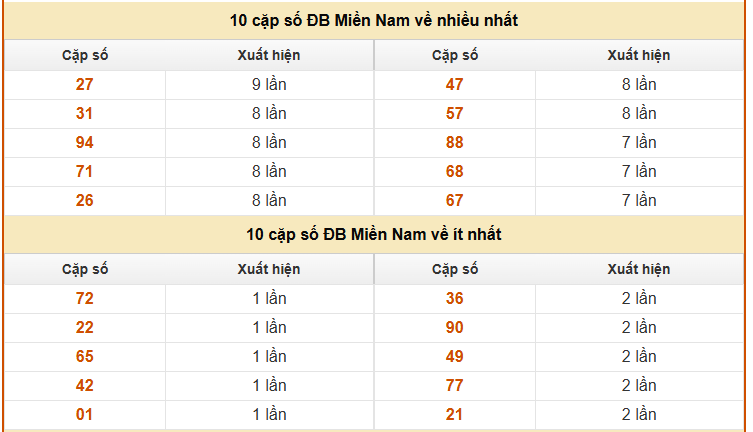This screenshot has height=432, width=753.
Task: Select number pair 36
Action: (455, 299)
